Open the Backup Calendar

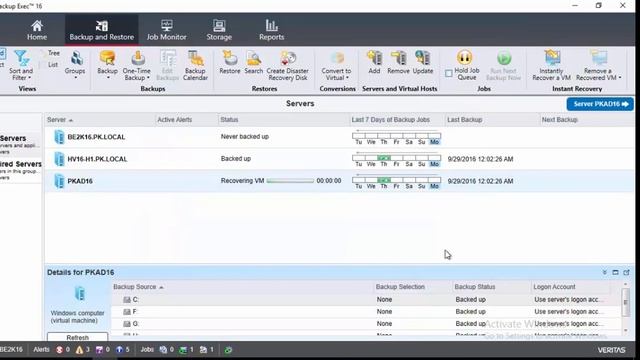pos(196,65)
